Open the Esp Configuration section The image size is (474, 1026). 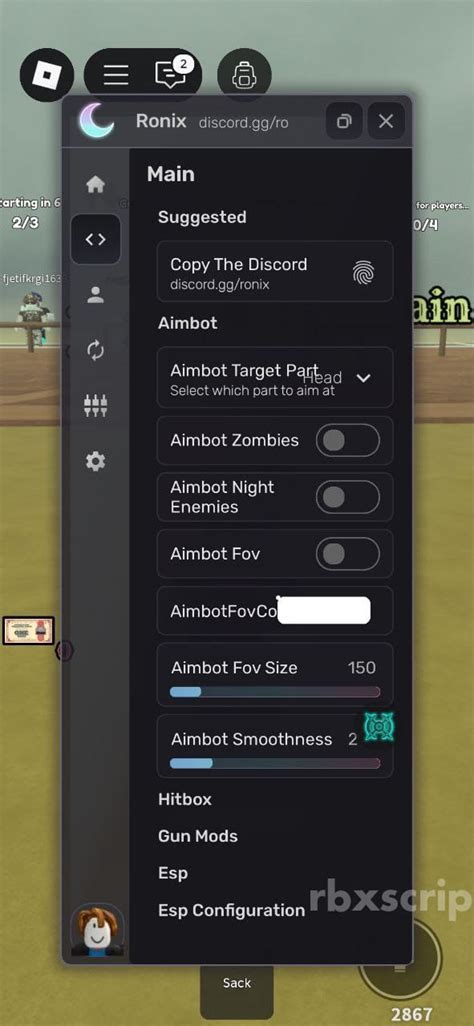coord(232,910)
